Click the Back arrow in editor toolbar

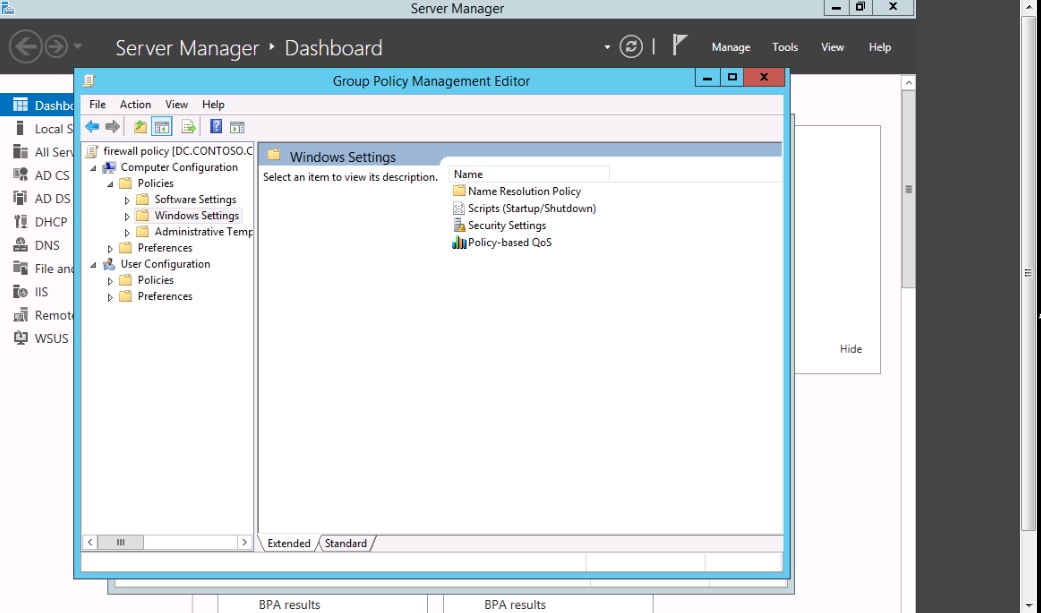point(92,126)
